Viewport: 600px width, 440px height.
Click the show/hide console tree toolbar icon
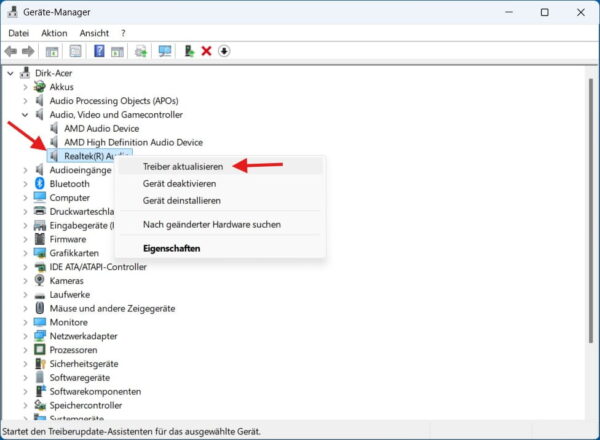tap(52, 51)
